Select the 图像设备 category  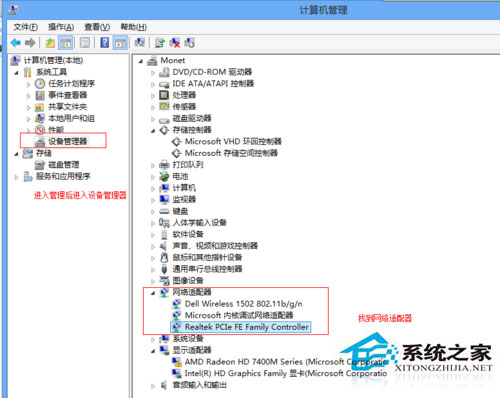[188, 280]
